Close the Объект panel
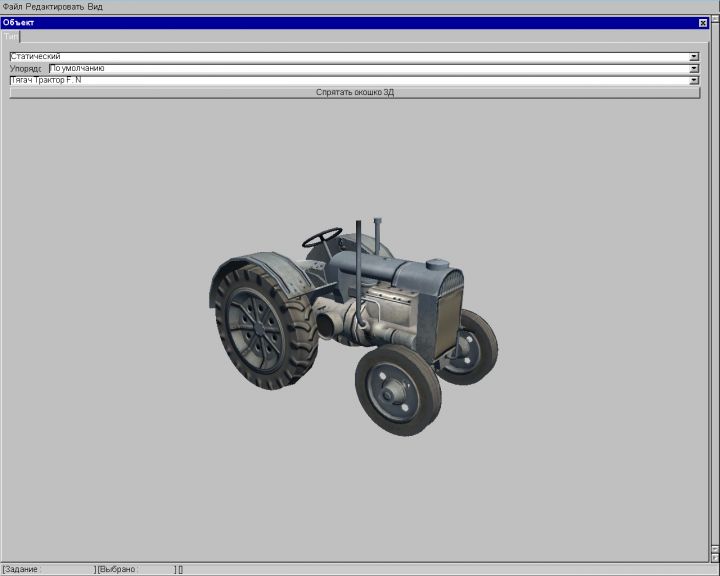The width and height of the screenshot is (720, 576). pos(702,22)
